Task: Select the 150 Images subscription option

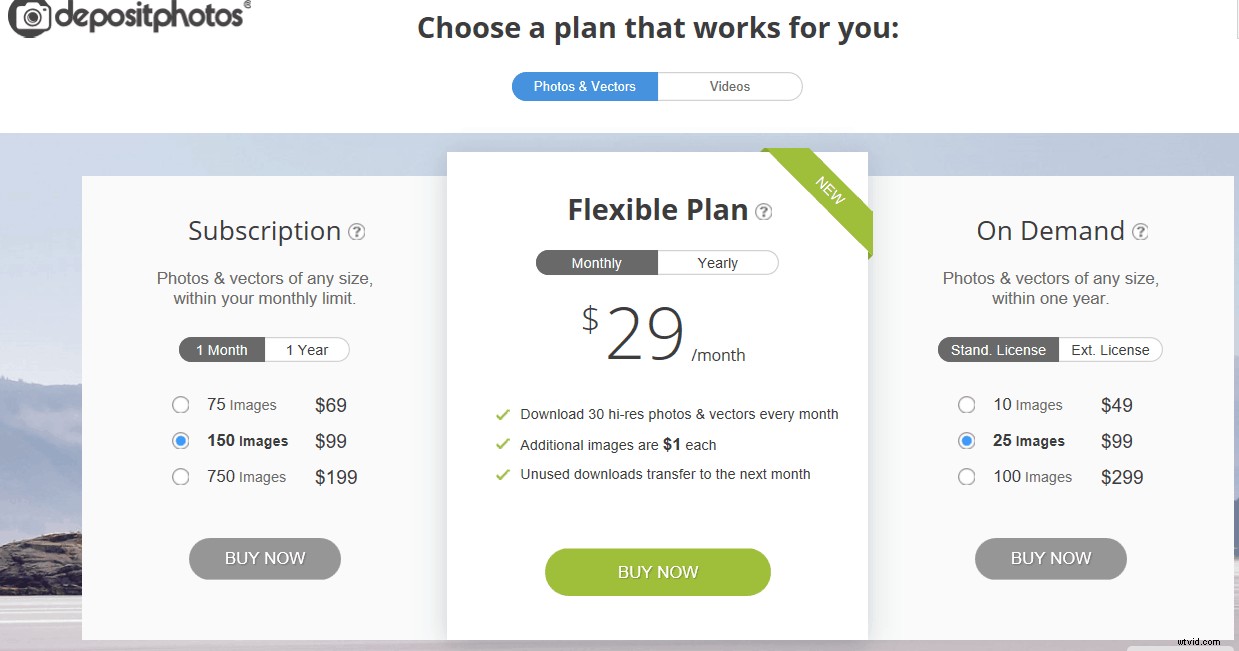Action: click(x=181, y=441)
